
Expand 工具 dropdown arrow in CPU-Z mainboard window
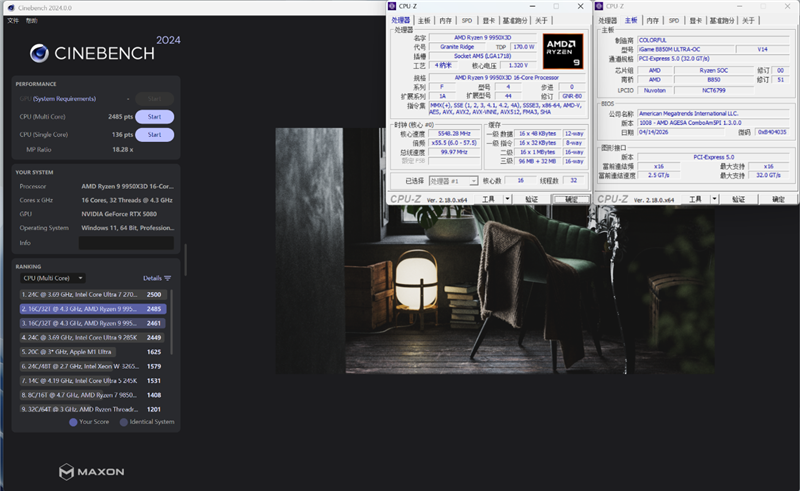(x=715, y=199)
